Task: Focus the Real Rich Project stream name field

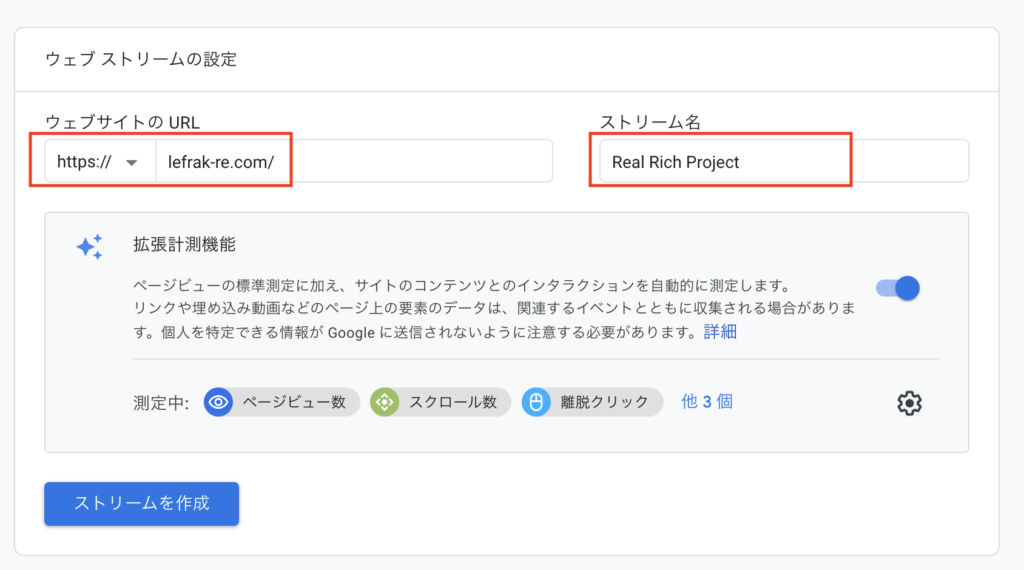Action: point(784,161)
